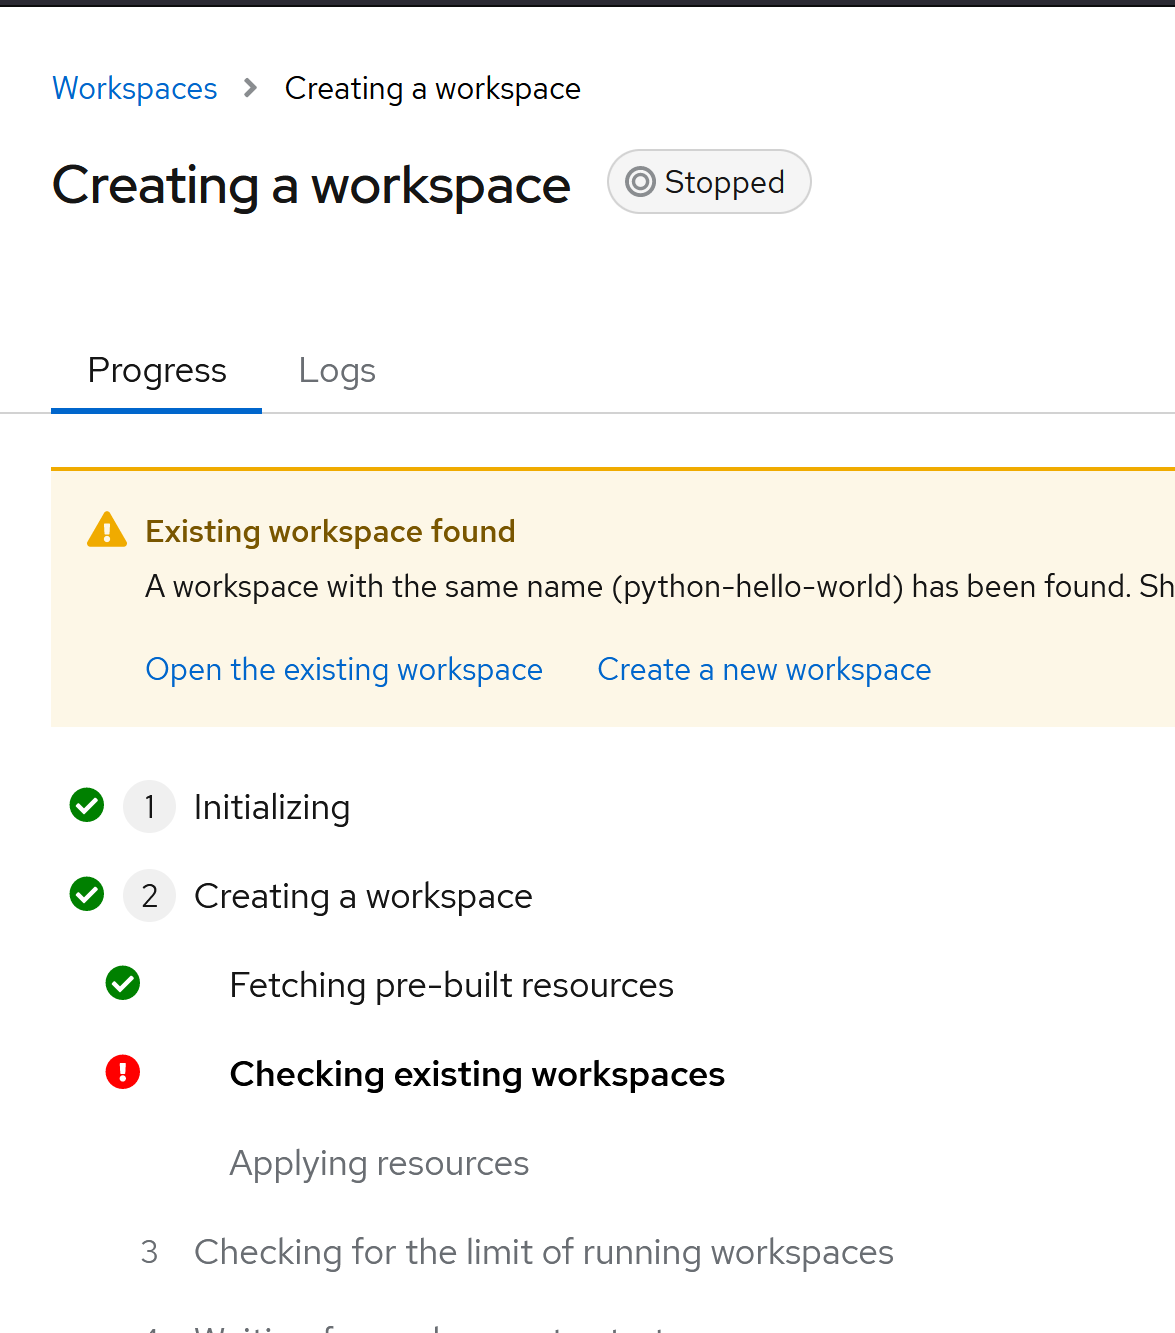Image resolution: width=1175 pixels, height=1333 pixels.
Task: Switch to the Progress tab
Action: coord(157,370)
